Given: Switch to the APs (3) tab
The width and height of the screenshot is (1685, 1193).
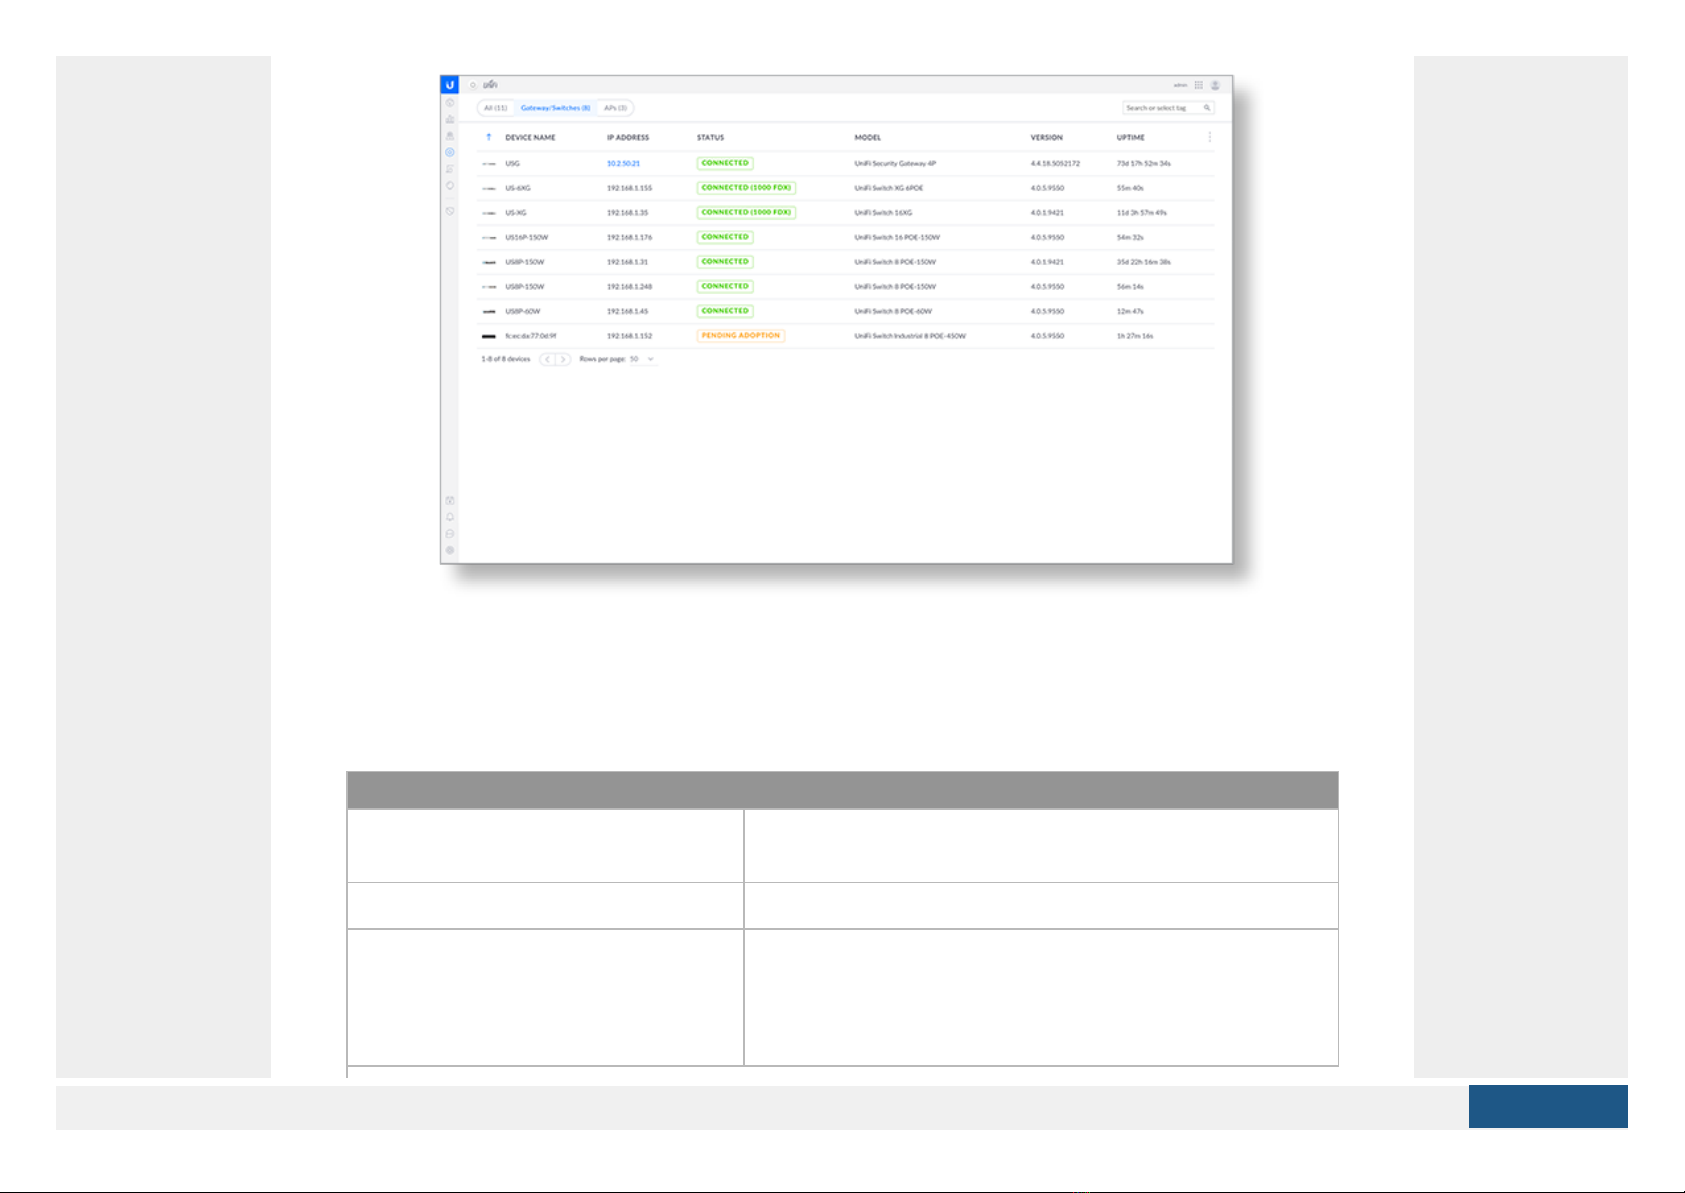Looking at the screenshot, I should 615,108.
